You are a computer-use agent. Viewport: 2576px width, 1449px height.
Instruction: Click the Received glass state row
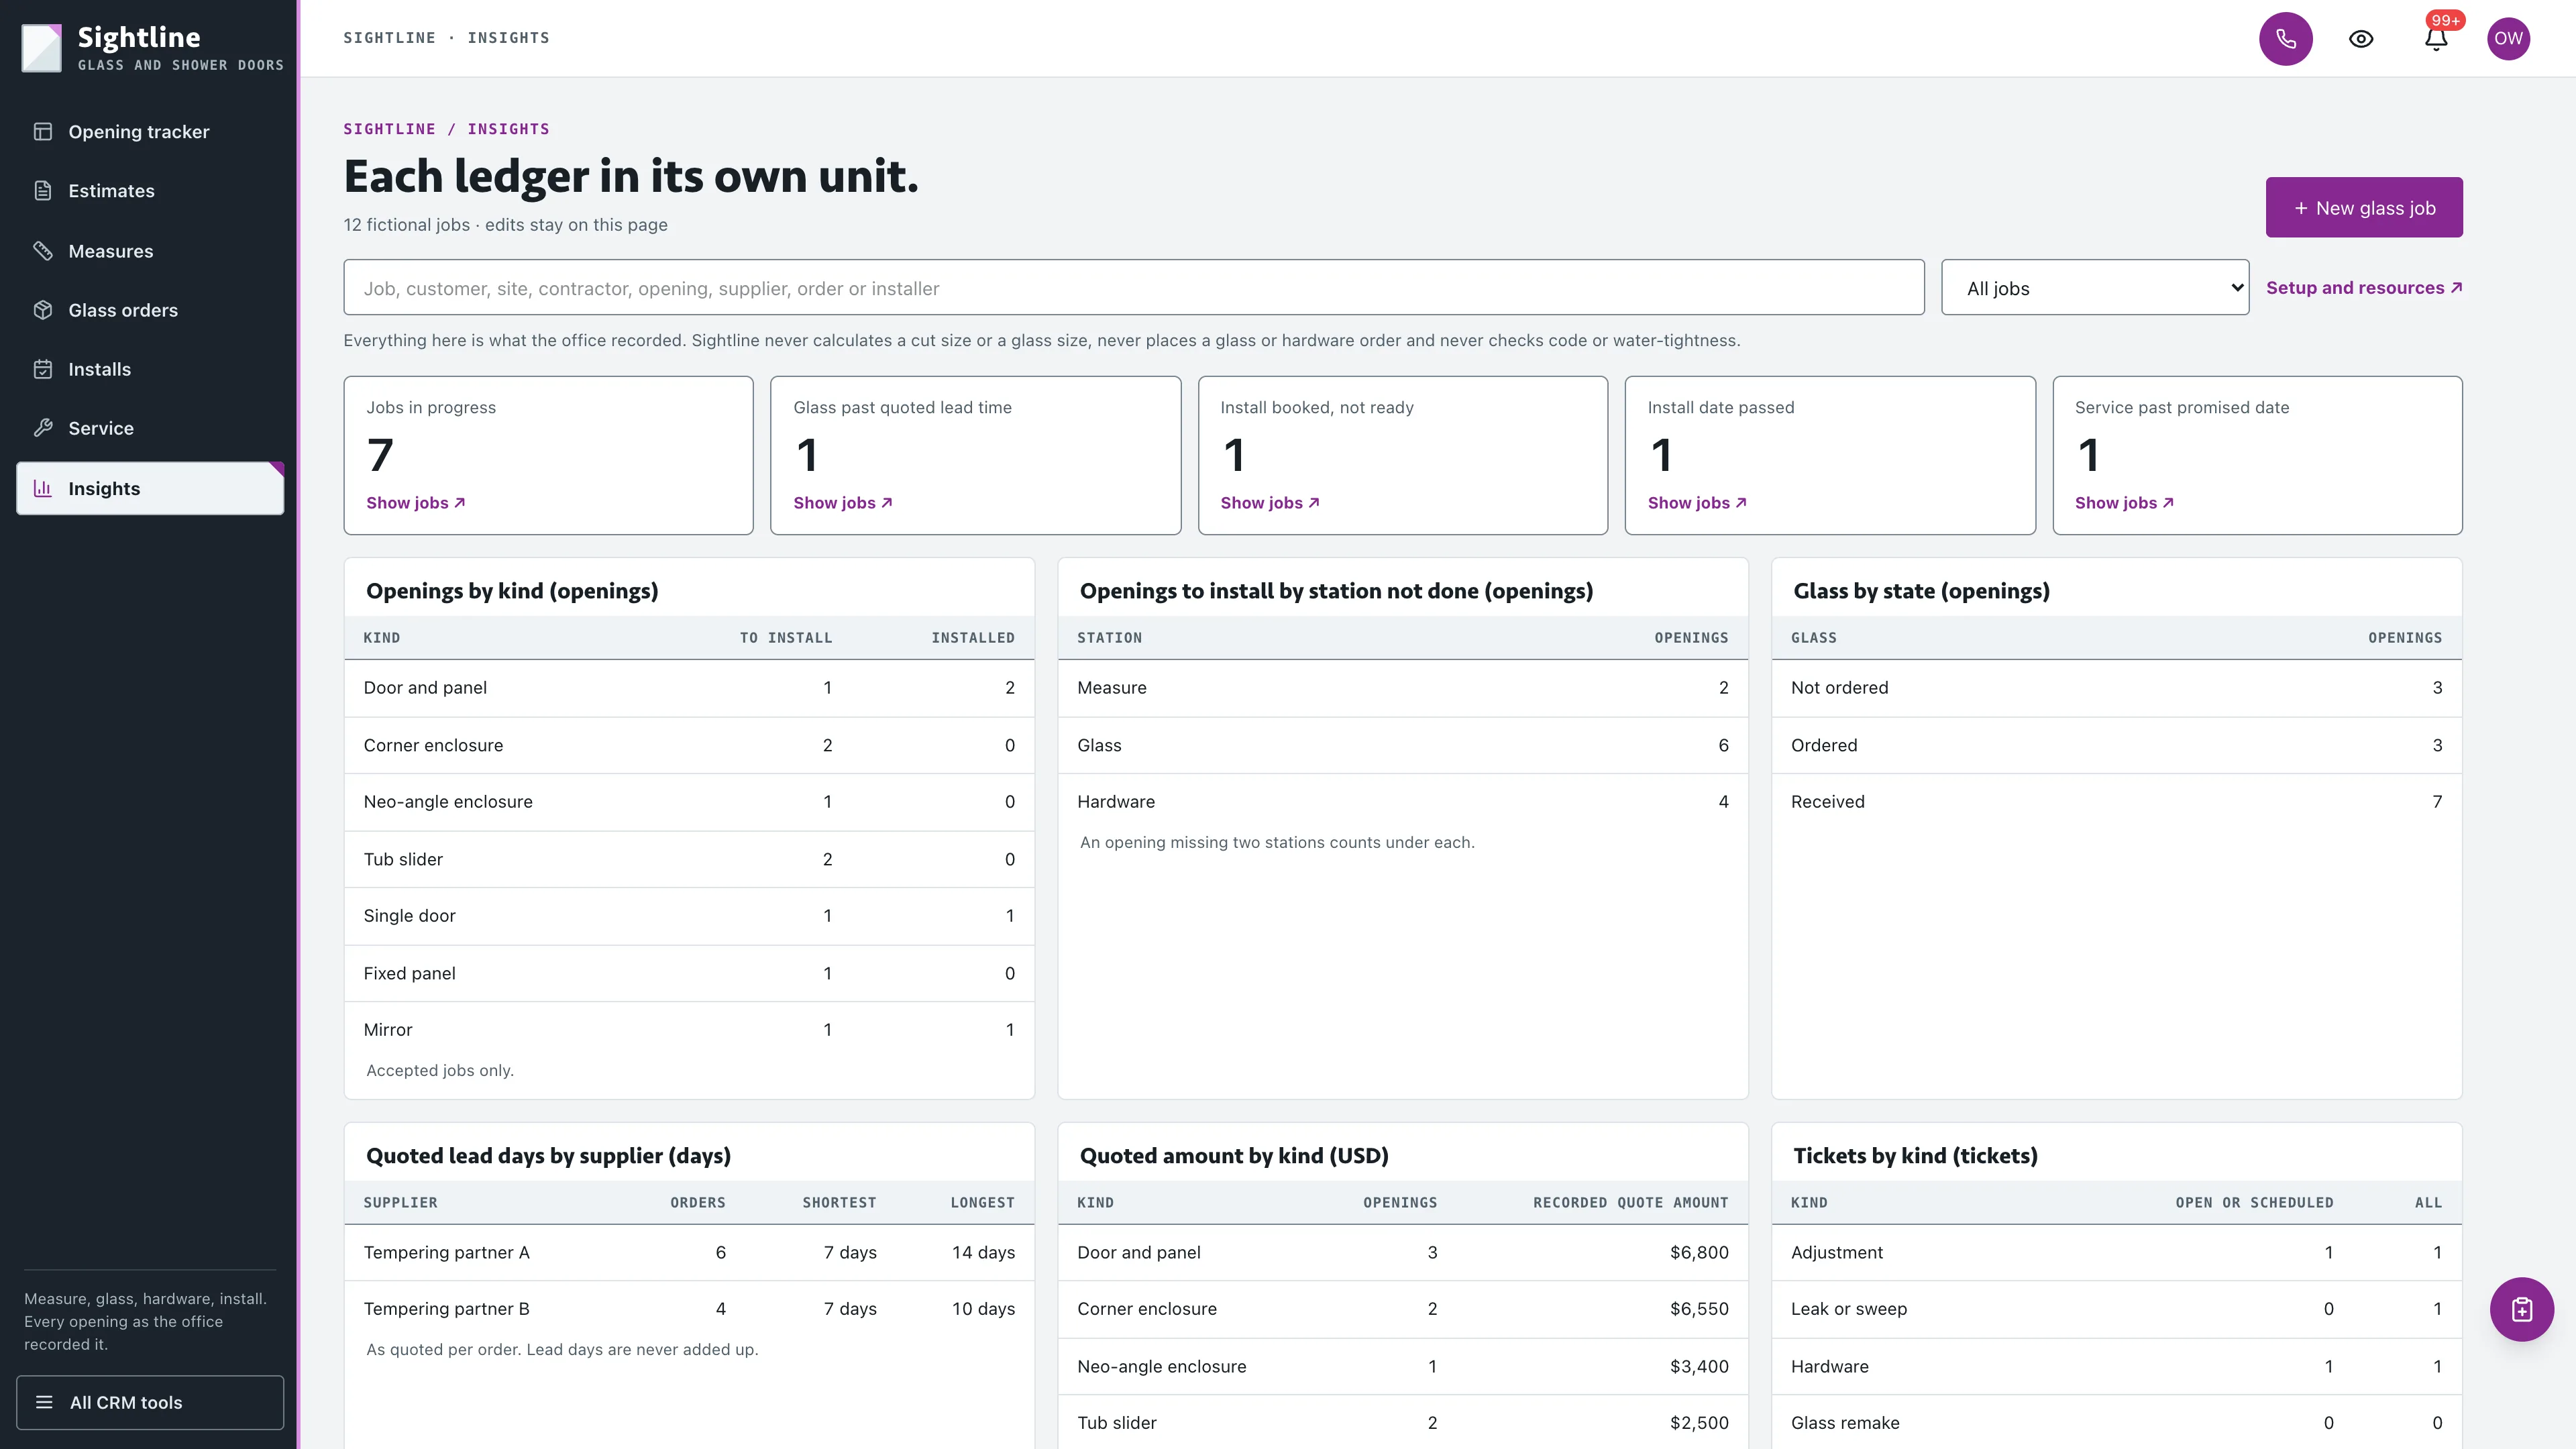[x=2116, y=802]
